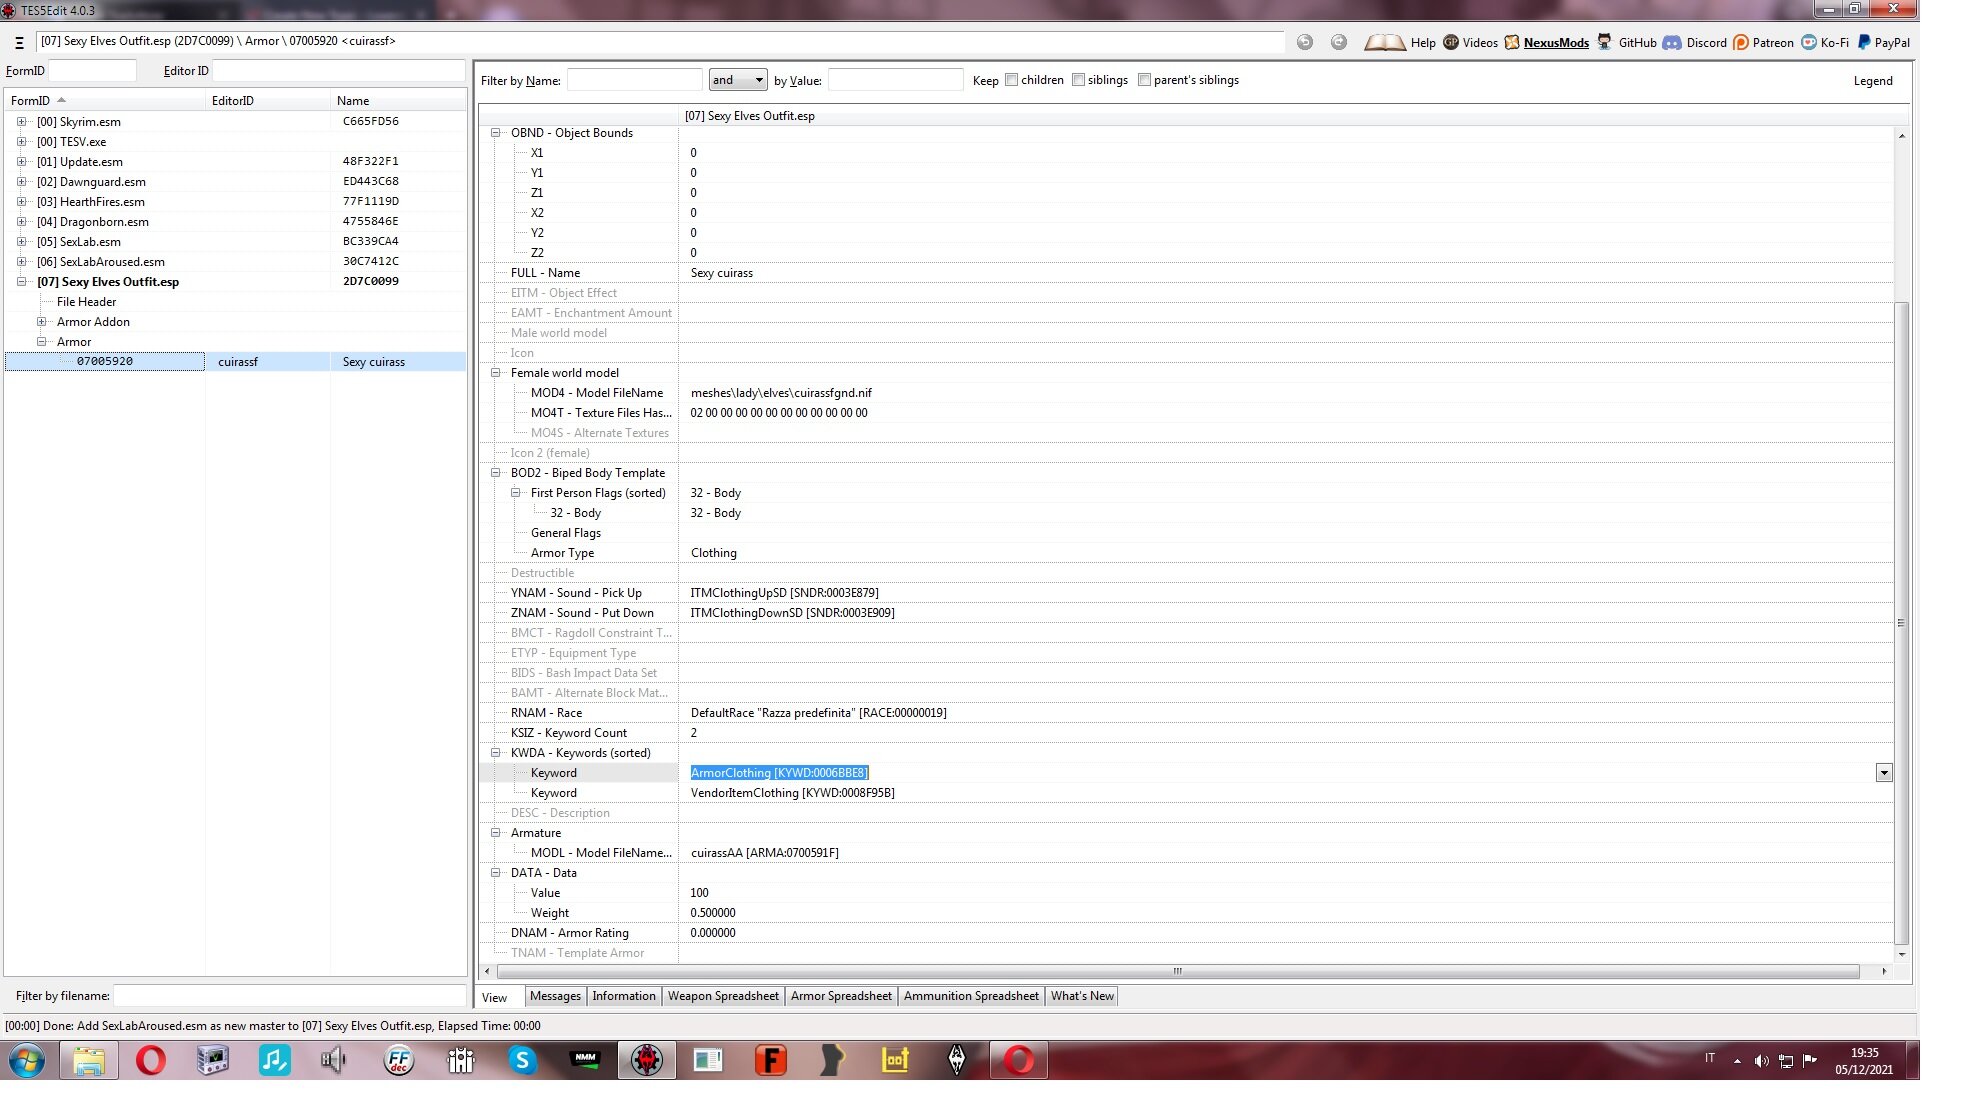Select the File Header tree item
1980x1113 pixels.
pos(86,301)
